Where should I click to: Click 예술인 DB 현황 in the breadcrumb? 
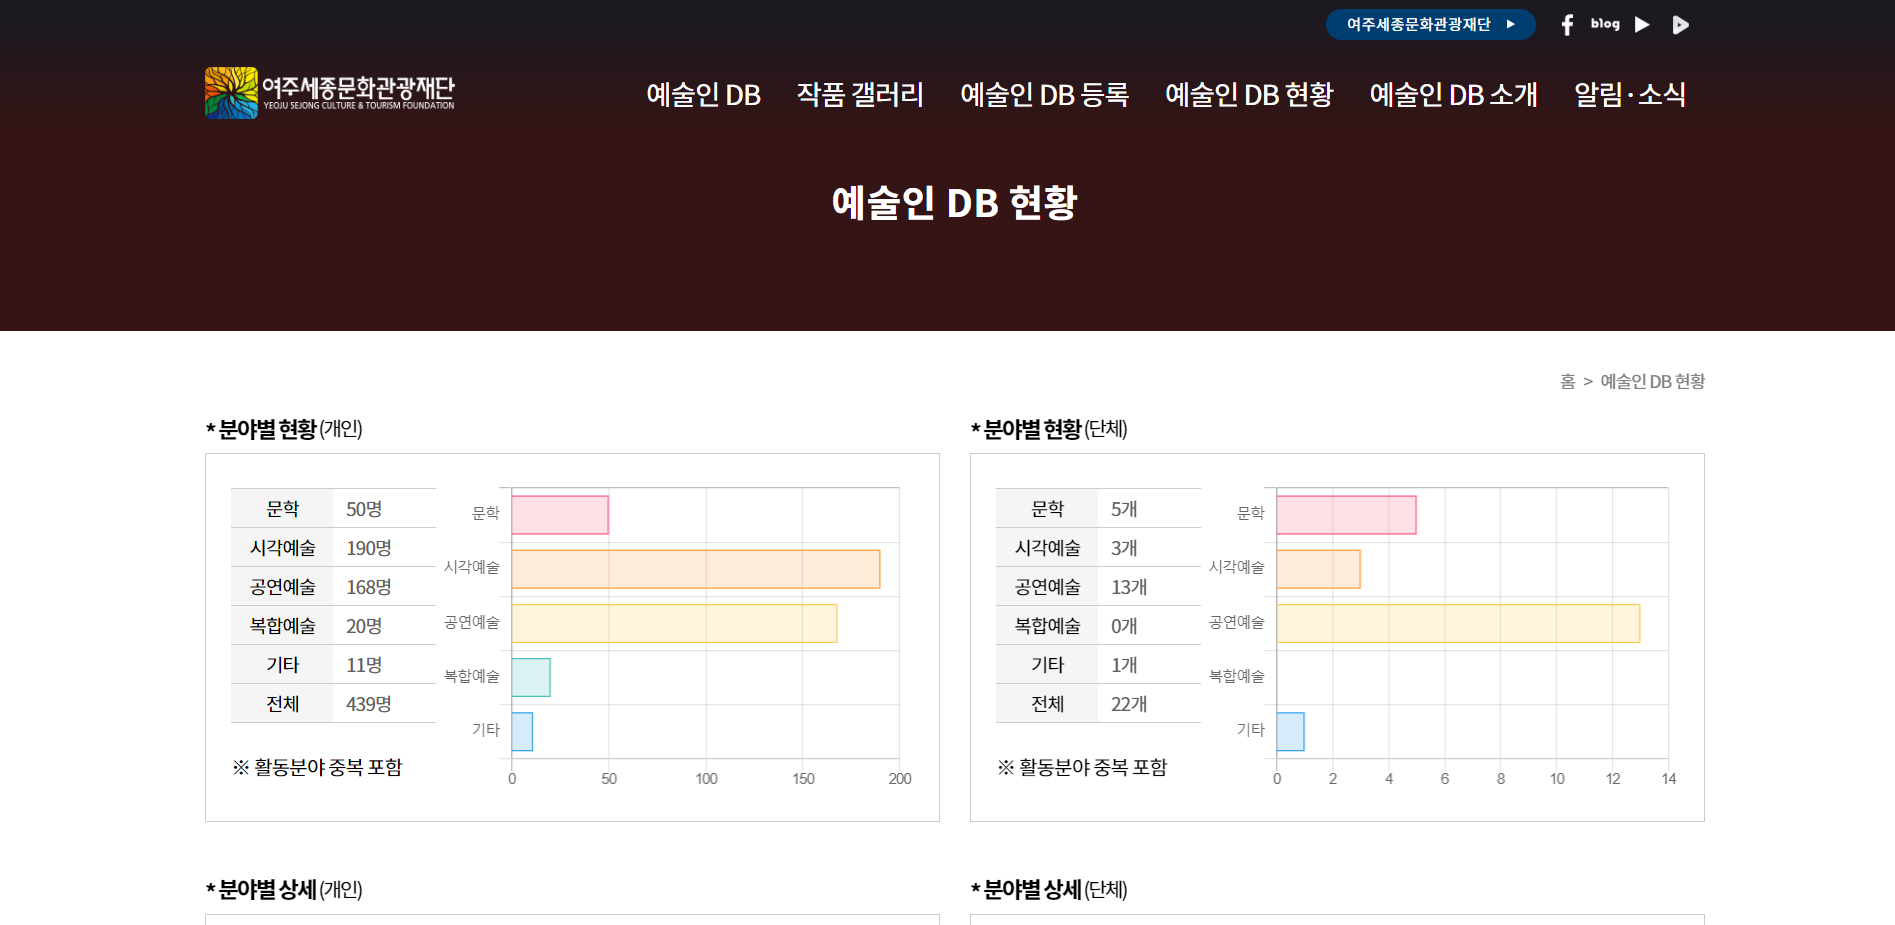pyautogui.click(x=1652, y=382)
